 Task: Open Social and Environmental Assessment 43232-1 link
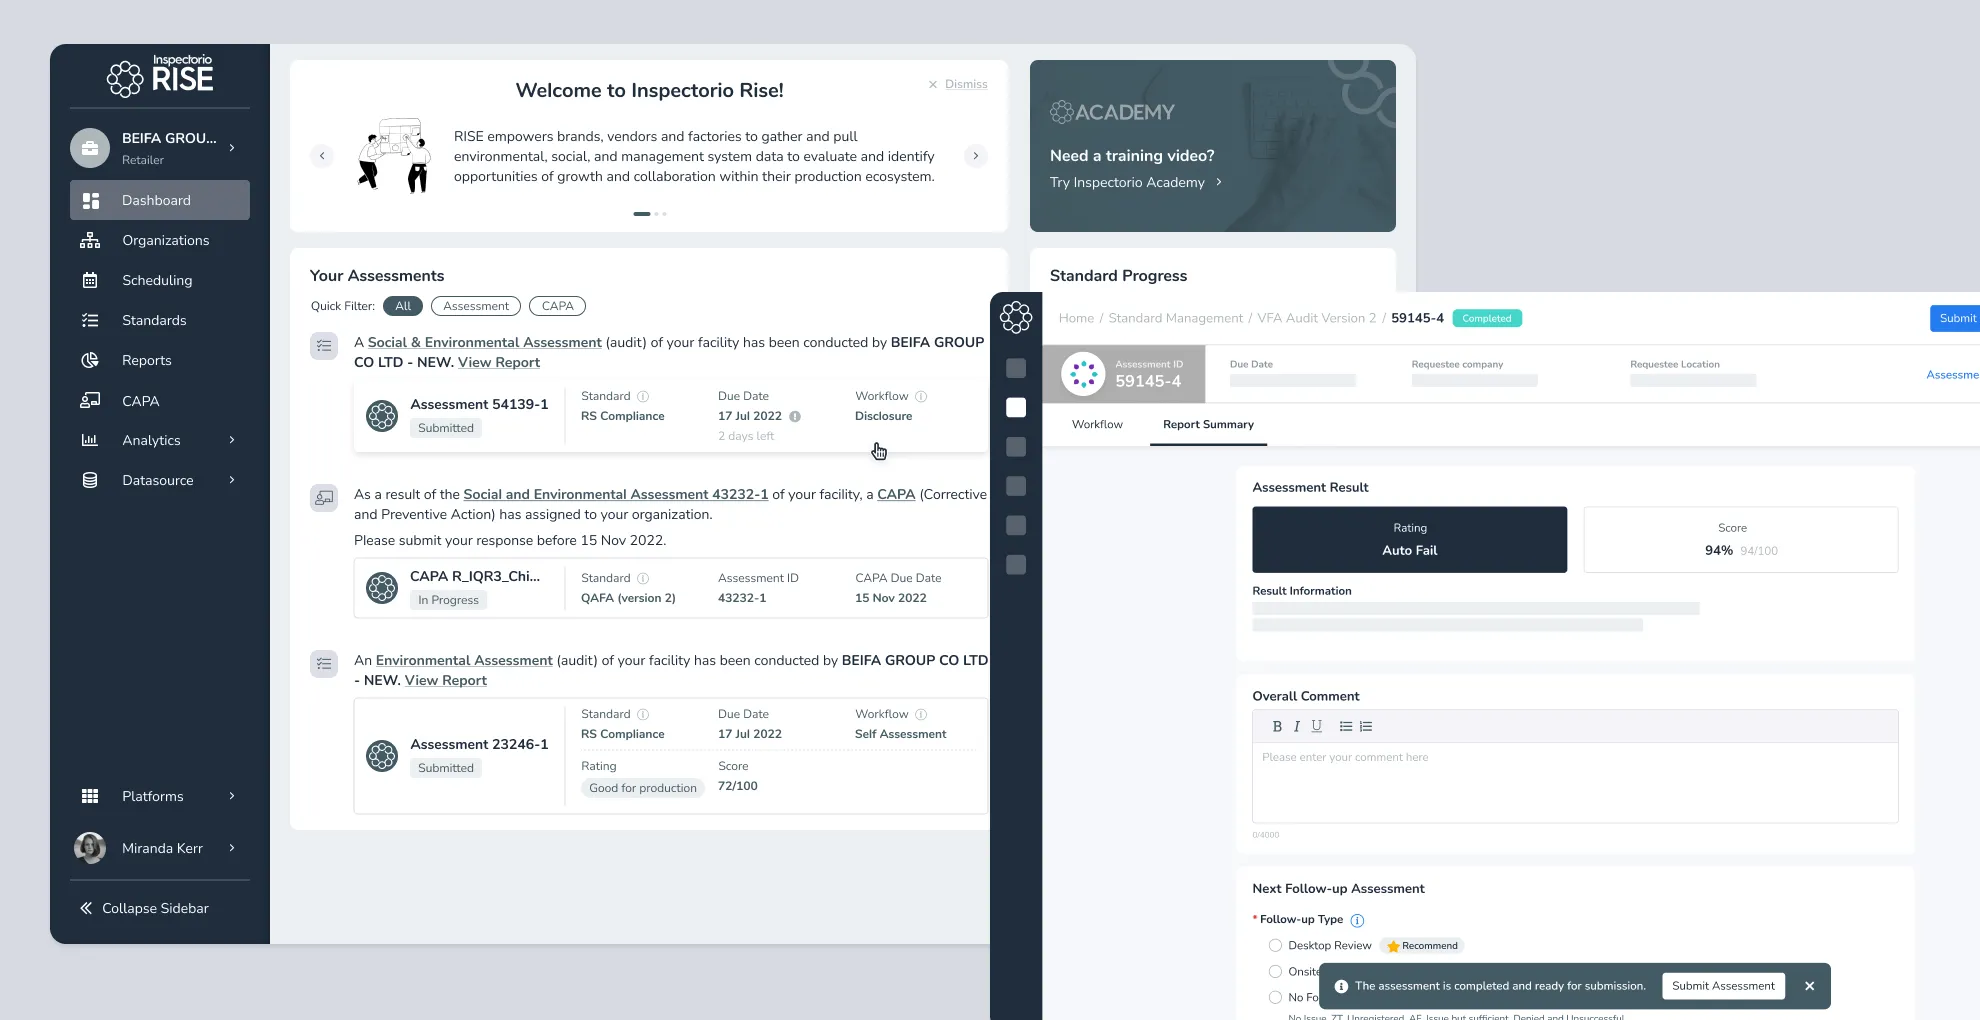(x=615, y=494)
